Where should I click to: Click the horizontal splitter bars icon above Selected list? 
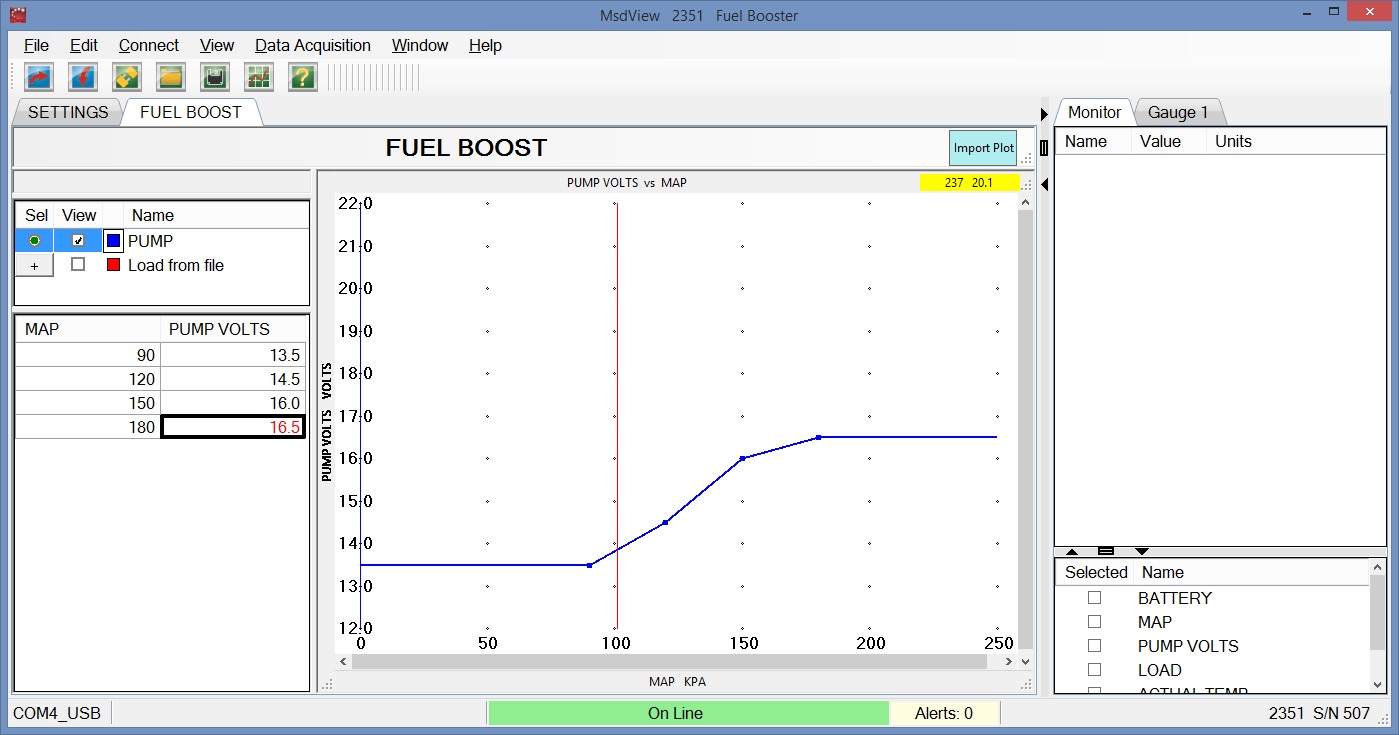click(1106, 551)
